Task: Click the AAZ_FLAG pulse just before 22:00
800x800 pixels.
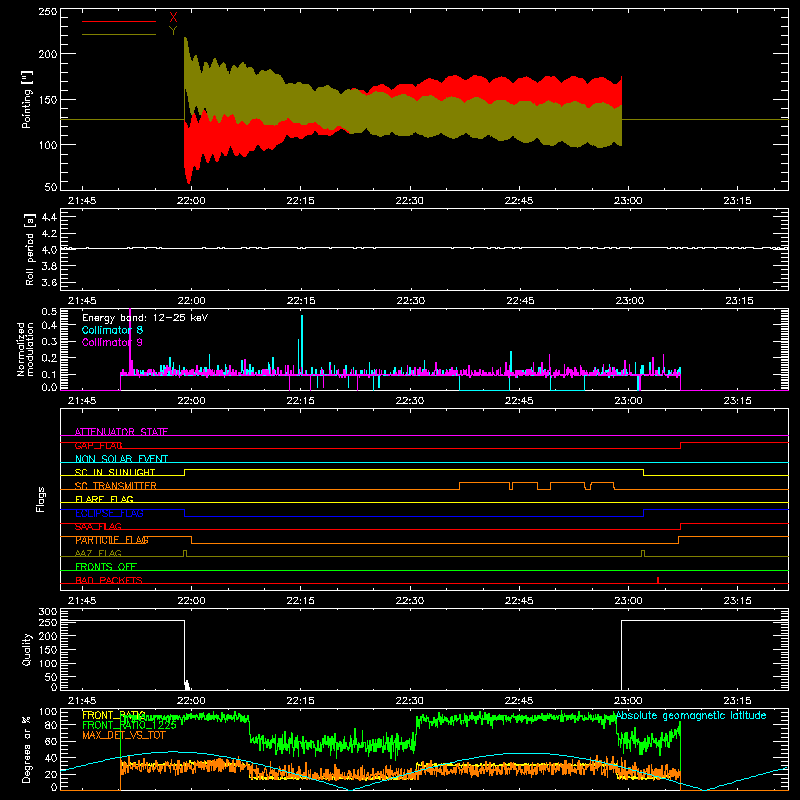Action: pos(185,553)
